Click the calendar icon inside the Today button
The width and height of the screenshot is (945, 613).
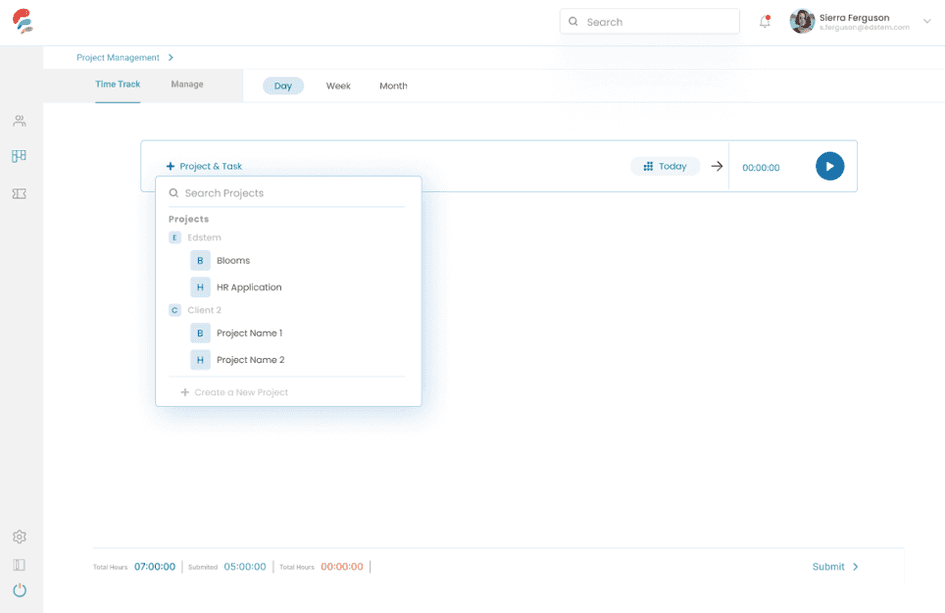650,166
